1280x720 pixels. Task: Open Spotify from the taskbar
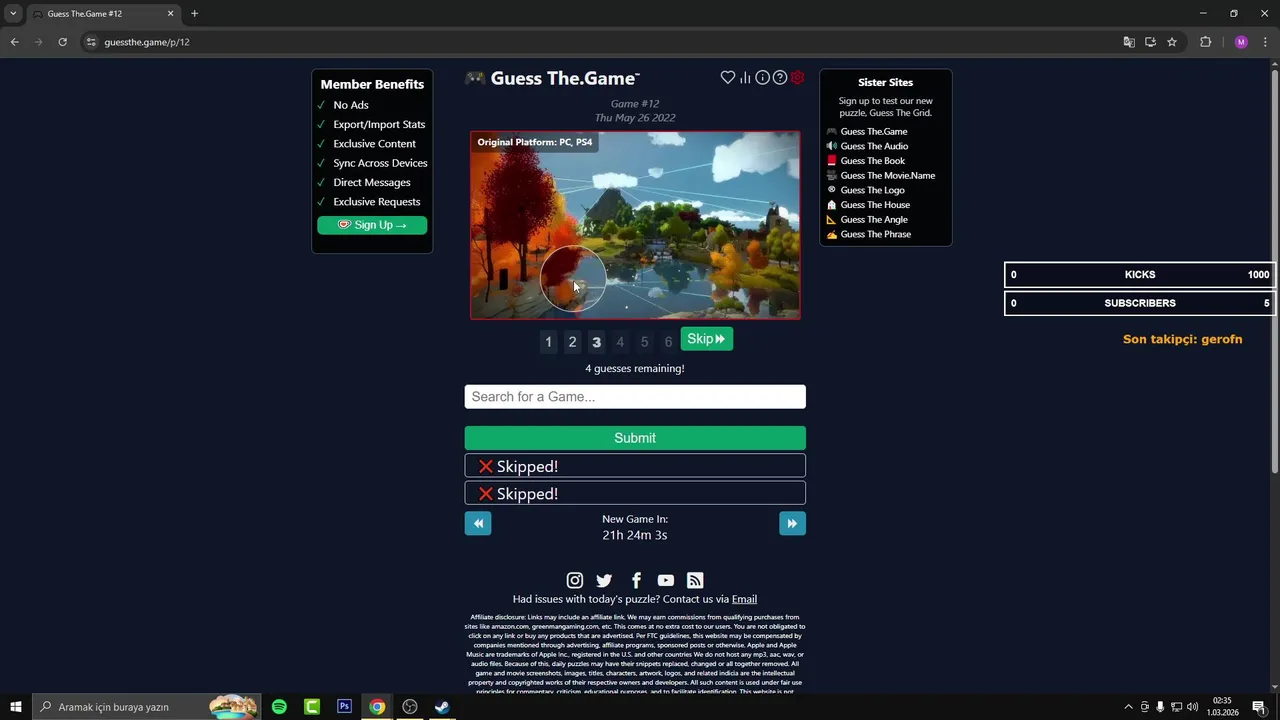(279, 707)
